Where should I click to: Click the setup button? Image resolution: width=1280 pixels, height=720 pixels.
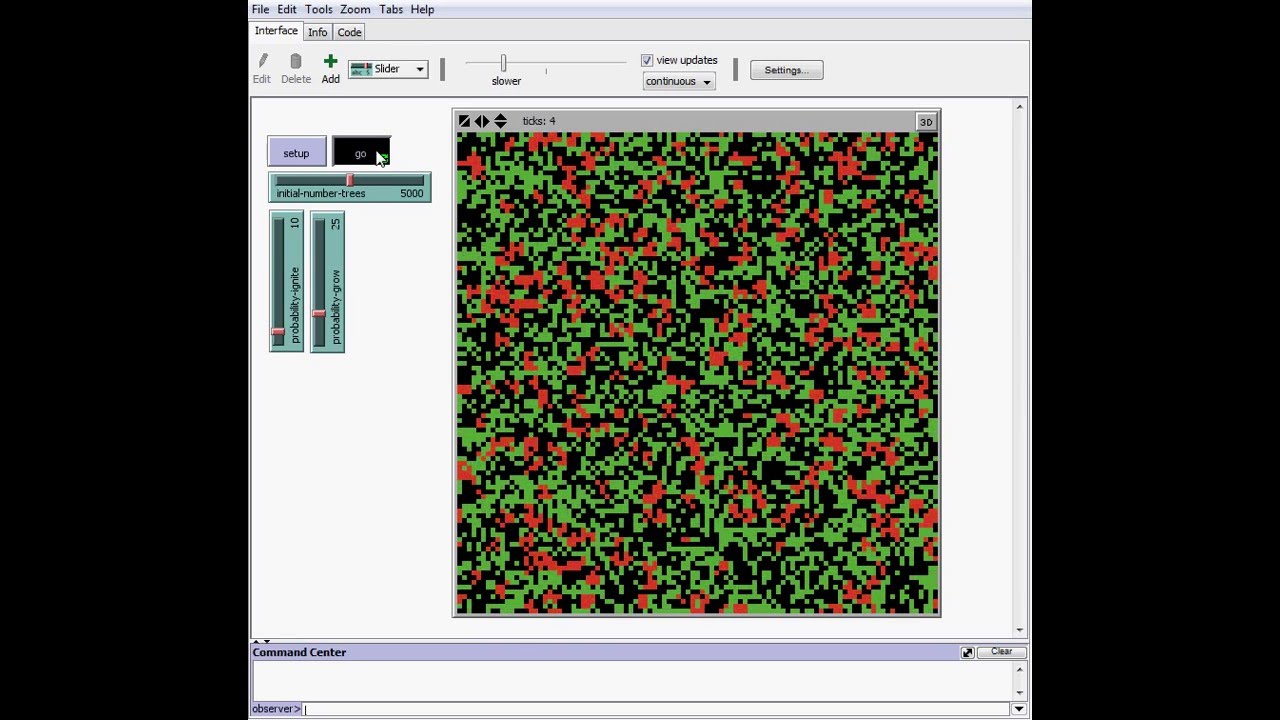[x=296, y=153]
